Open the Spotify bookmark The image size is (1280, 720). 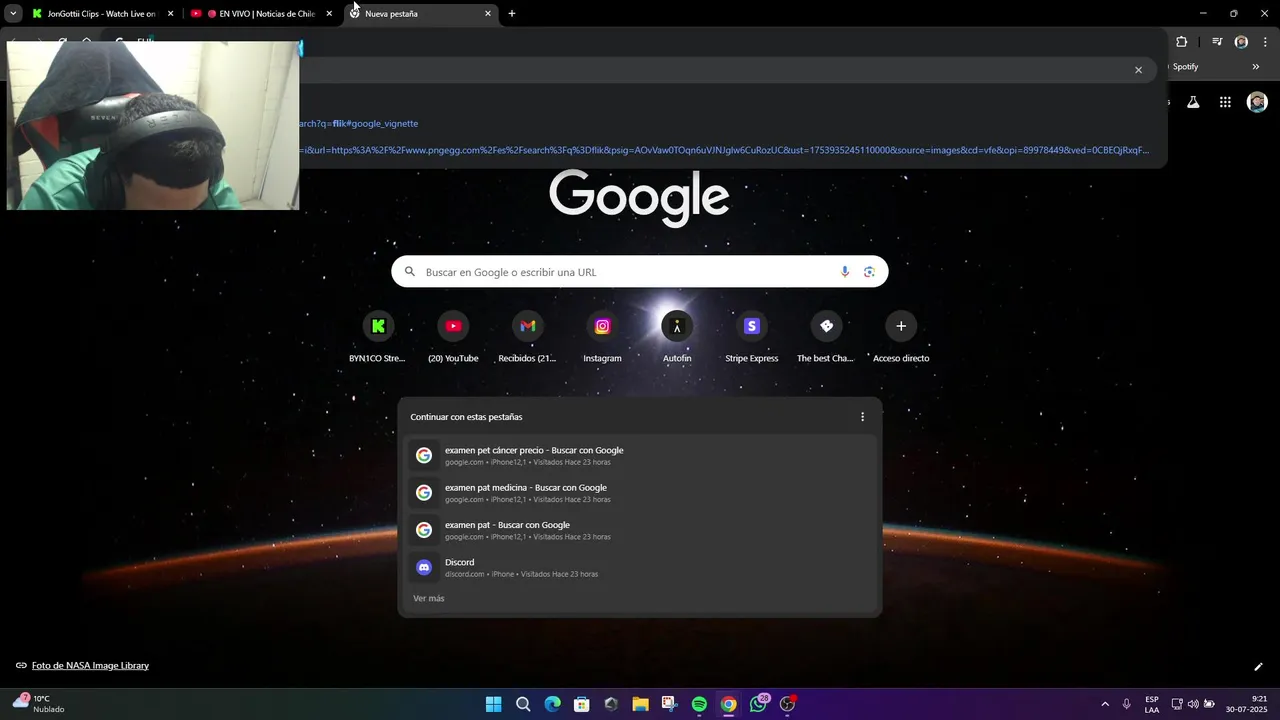pos(1185,67)
